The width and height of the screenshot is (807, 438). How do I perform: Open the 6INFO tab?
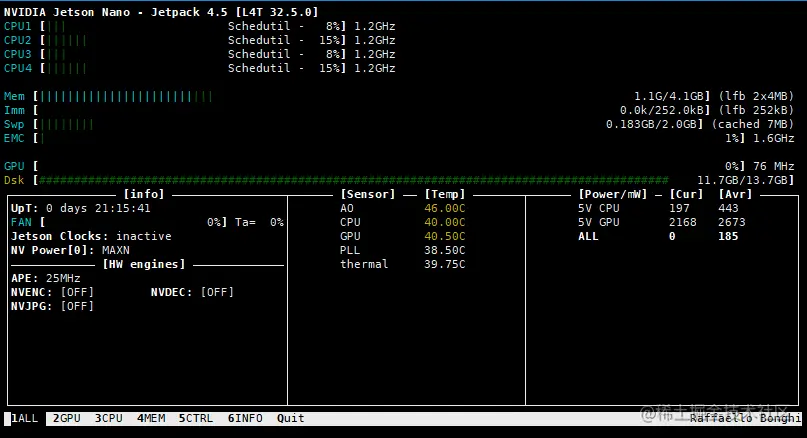coord(245,418)
